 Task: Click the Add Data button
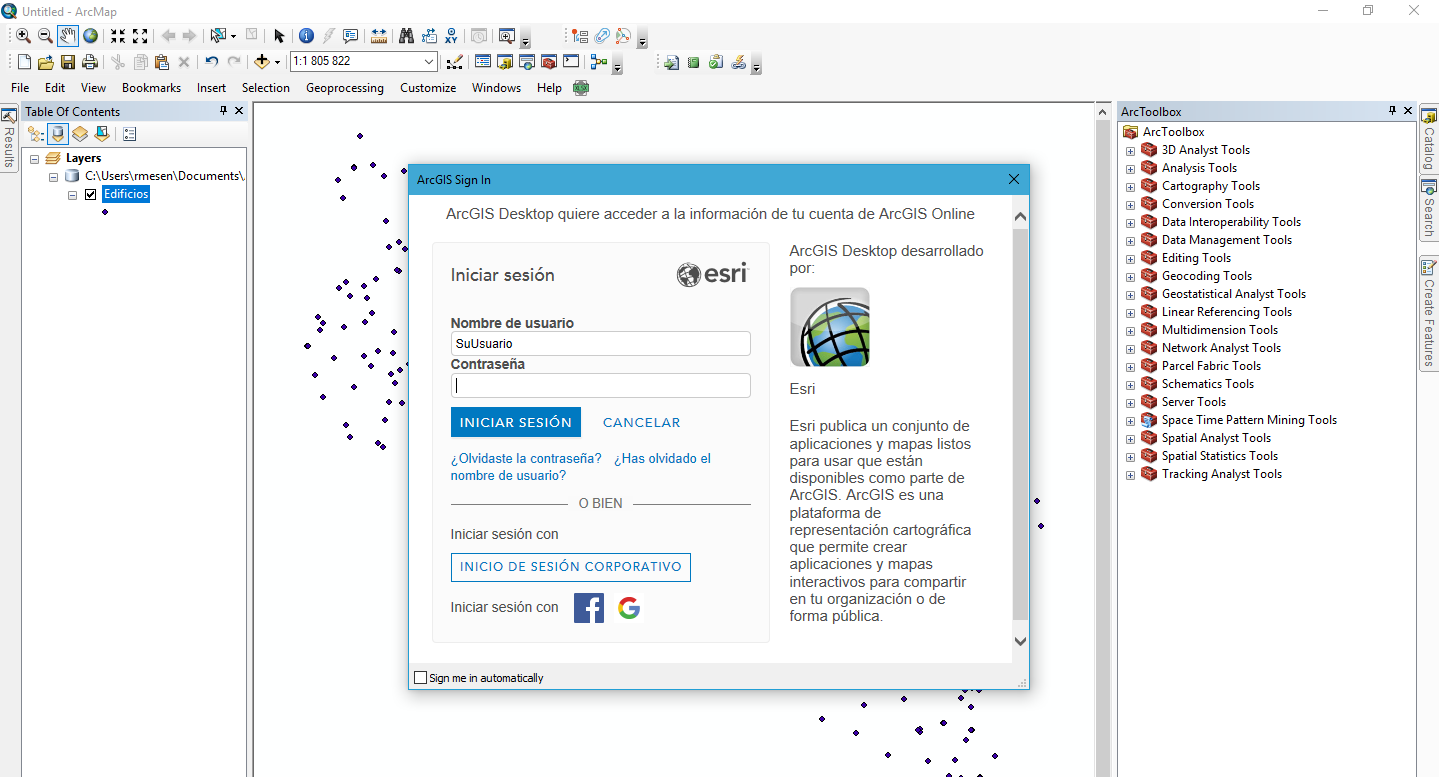[x=262, y=62]
